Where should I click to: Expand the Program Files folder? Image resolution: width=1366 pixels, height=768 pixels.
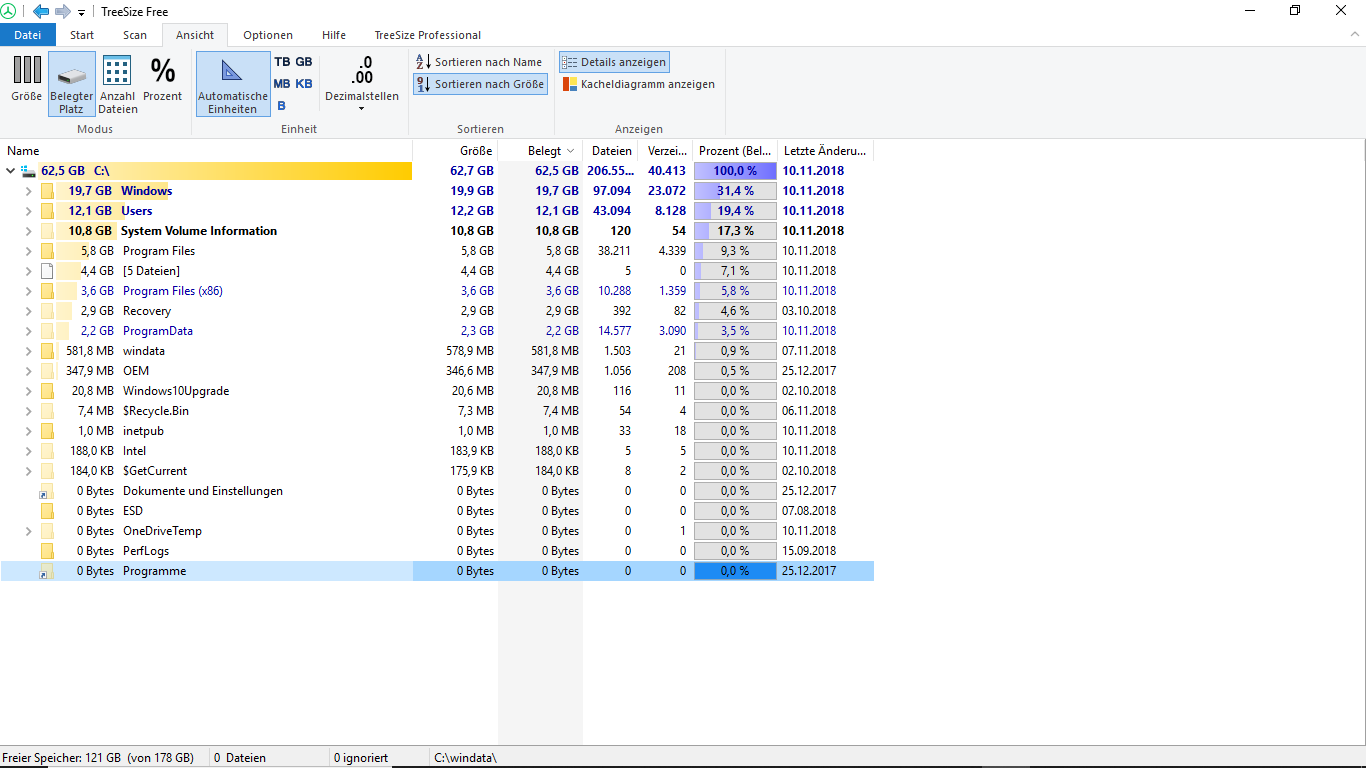(x=28, y=251)
